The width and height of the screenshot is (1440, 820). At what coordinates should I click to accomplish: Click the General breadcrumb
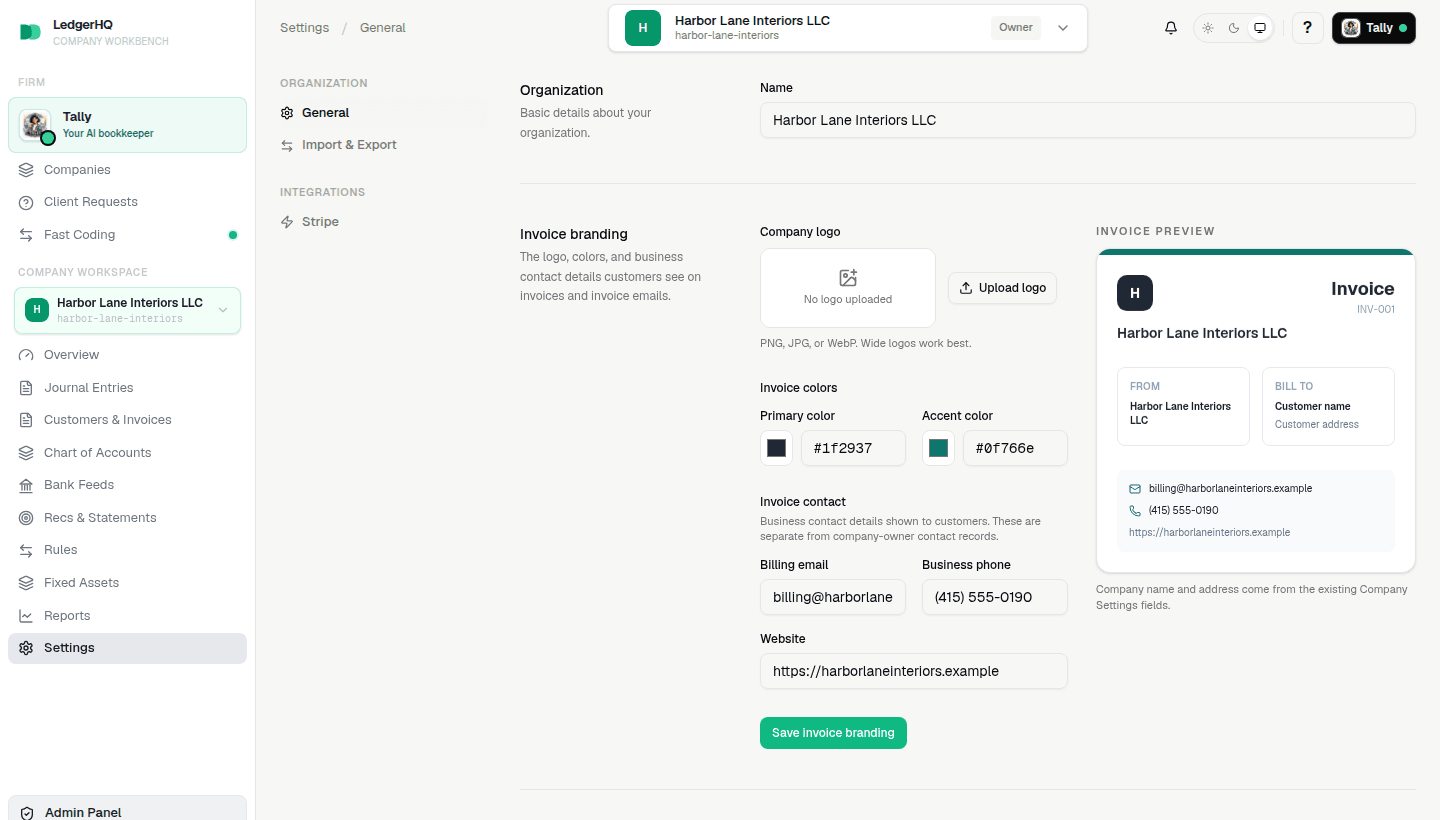(x=383, y=28)
